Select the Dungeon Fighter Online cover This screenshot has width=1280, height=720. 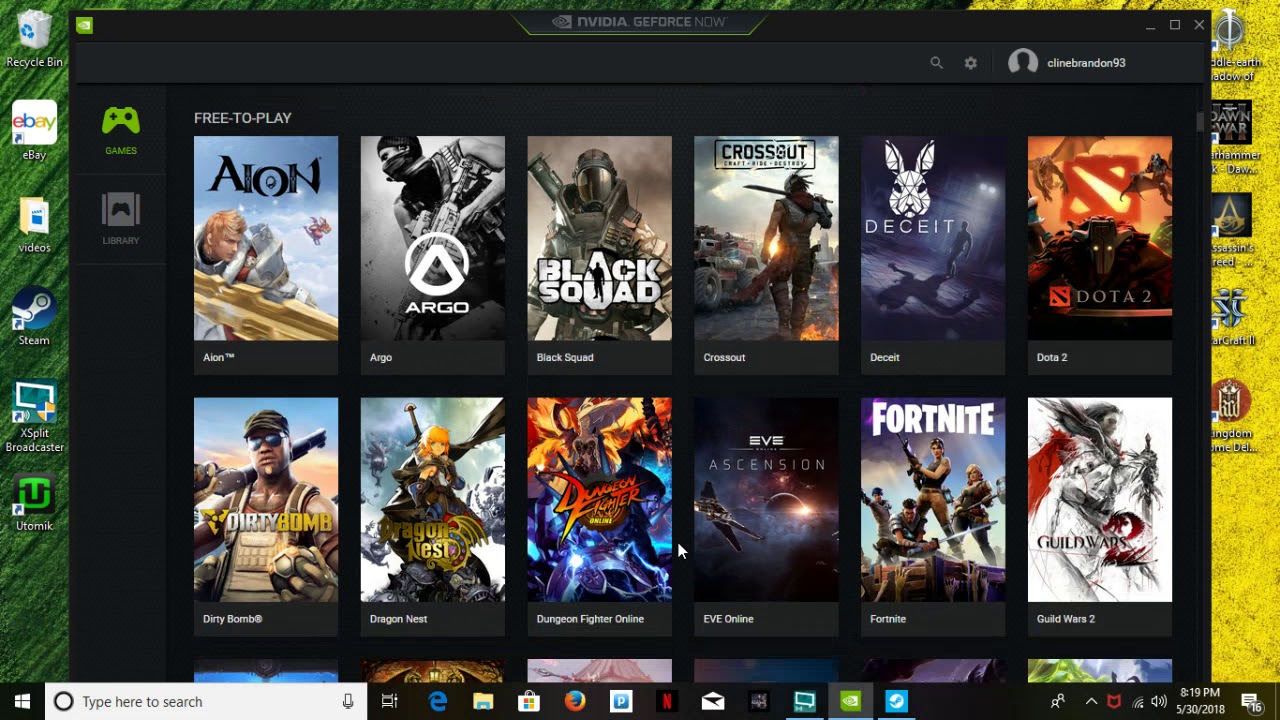pyautogui.click(x=600, y=500)
